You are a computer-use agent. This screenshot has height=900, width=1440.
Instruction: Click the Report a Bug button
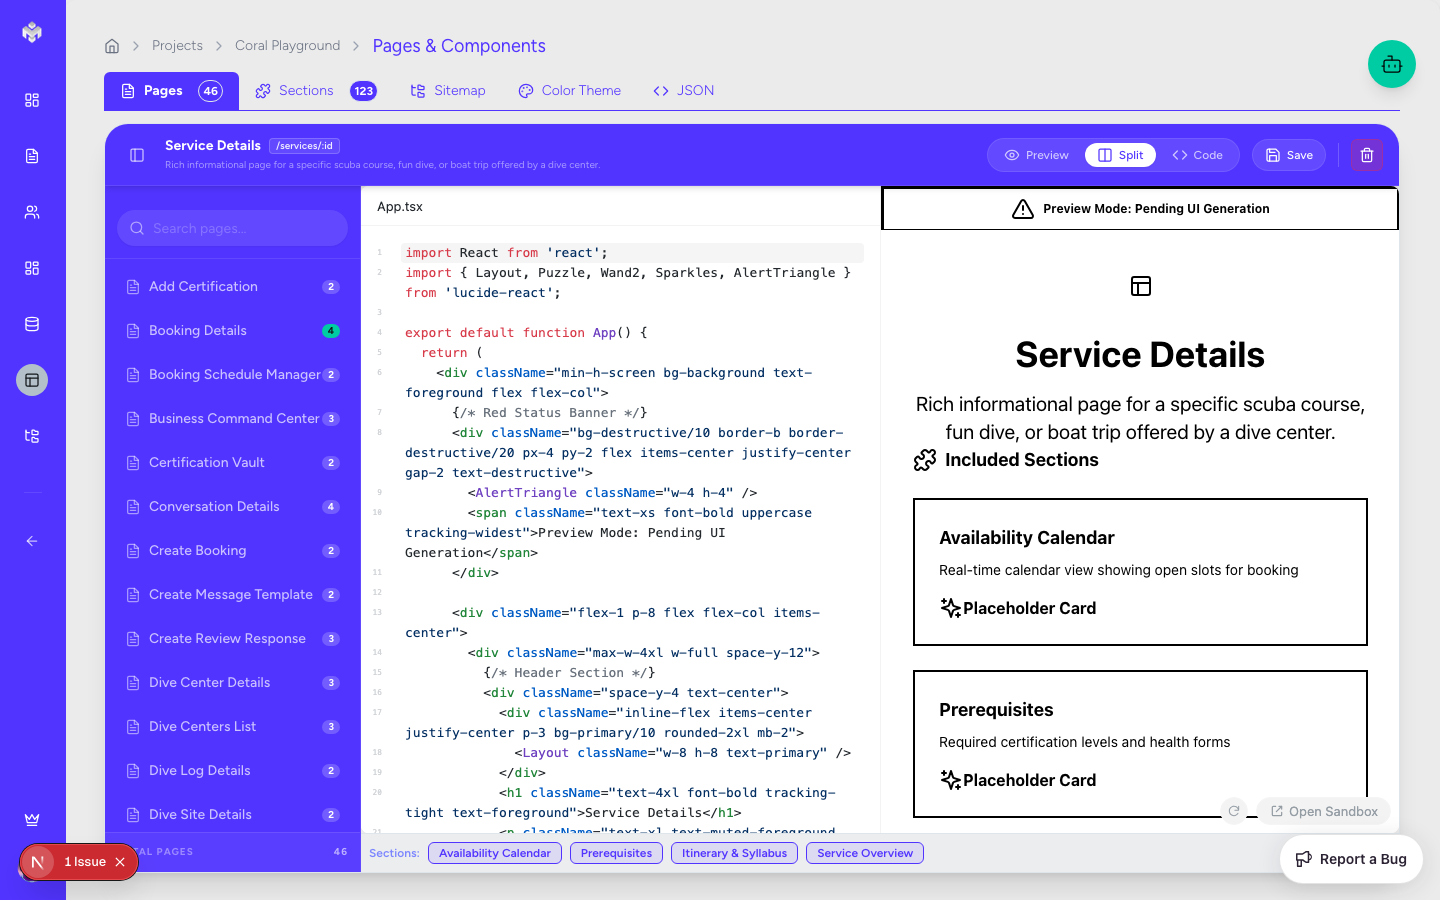click(1351, 859)
